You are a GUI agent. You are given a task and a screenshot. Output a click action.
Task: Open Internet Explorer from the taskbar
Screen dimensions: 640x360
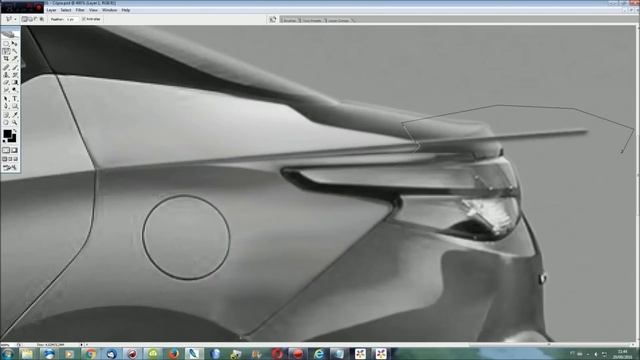coord(318,354)
